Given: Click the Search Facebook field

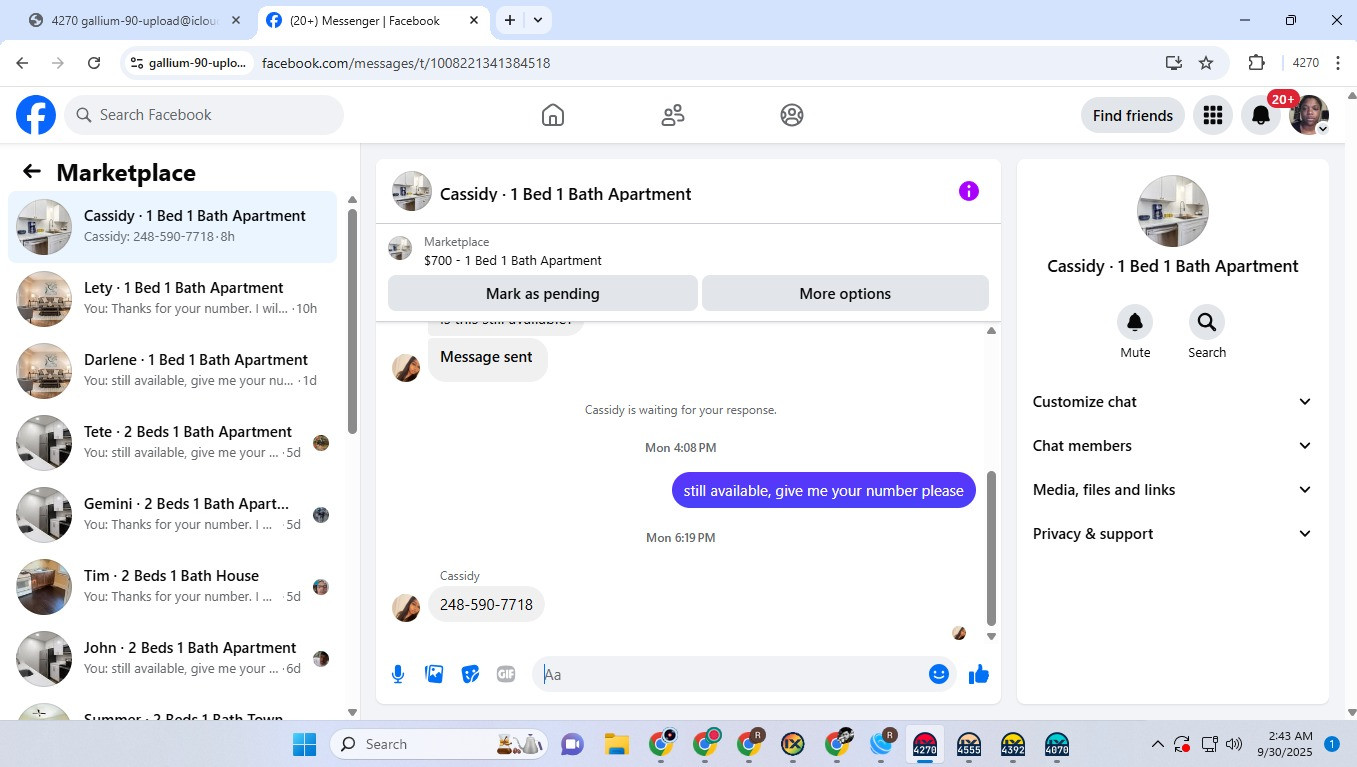Looking at the screenshot, I should 204,115.
